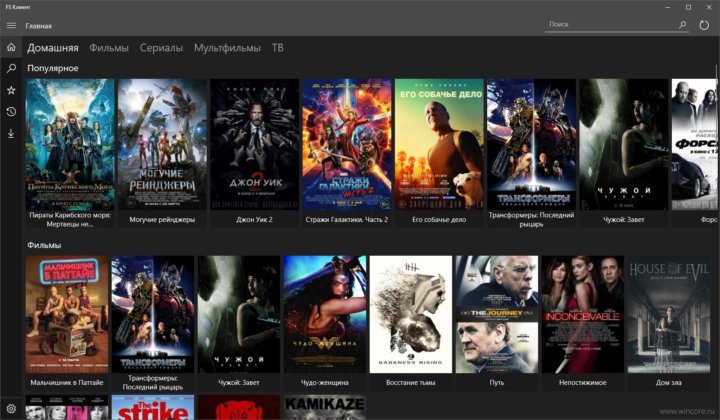Select the ТВ tab
This screenshot has height=420, width=720.
[x=278, y=47]
